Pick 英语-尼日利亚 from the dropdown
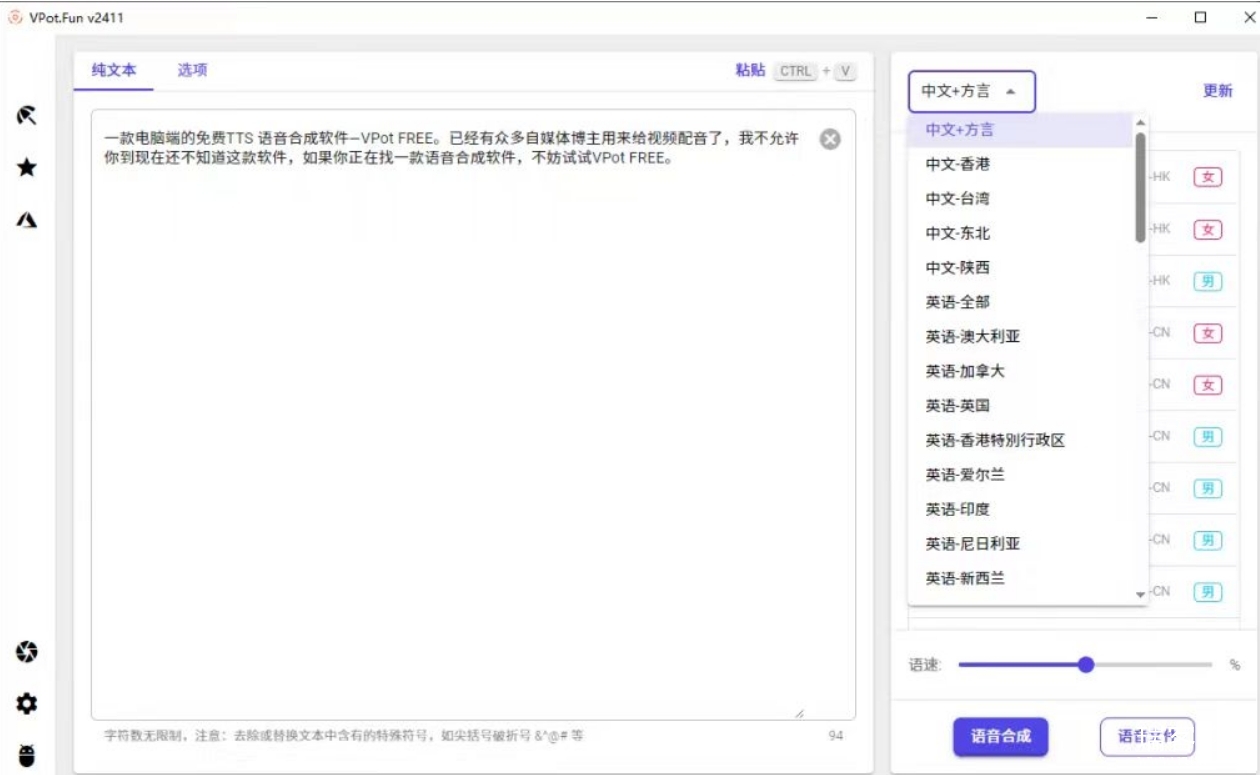The height and width of the screenshot is (775, 1260). pyautogui.click(x=1020, y=544)
